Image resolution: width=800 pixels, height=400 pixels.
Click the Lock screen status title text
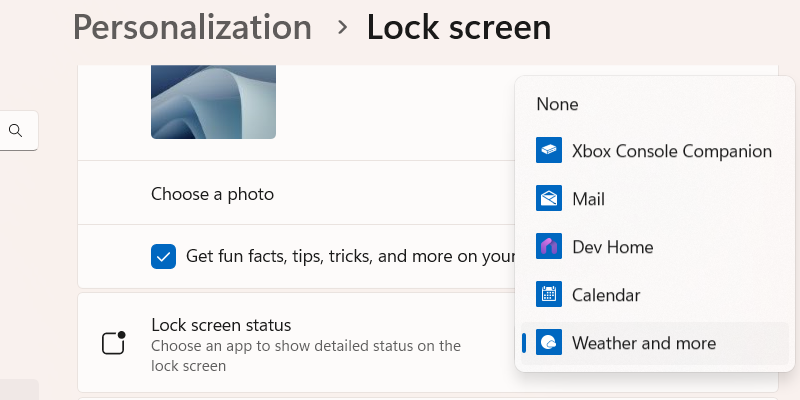click(221, 325)
